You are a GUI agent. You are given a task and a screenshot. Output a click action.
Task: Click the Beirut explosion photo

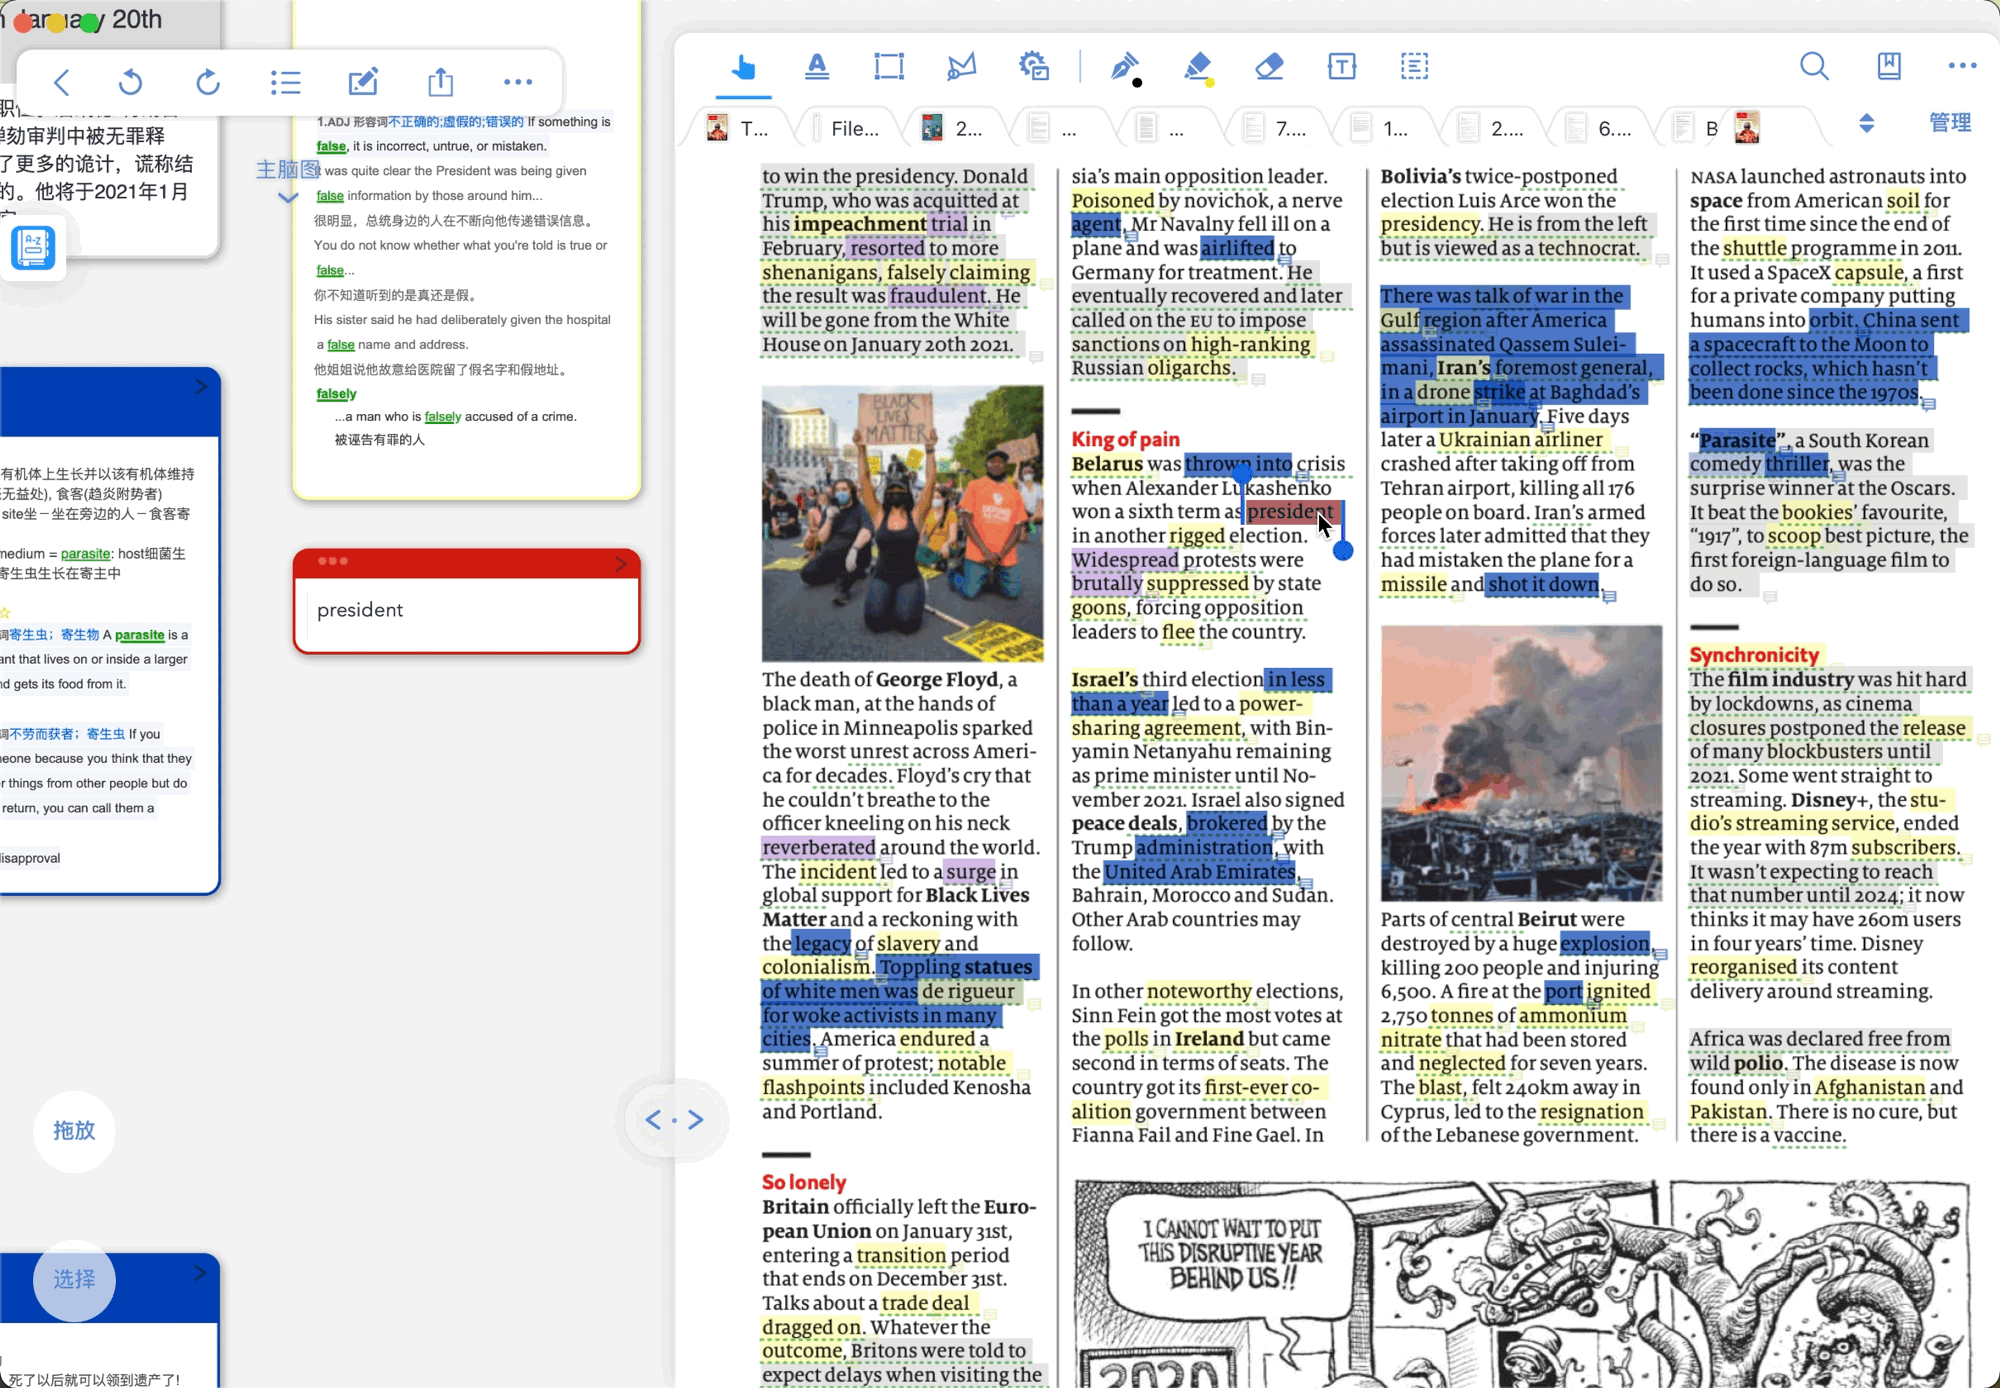click(x=1521, y=763)
